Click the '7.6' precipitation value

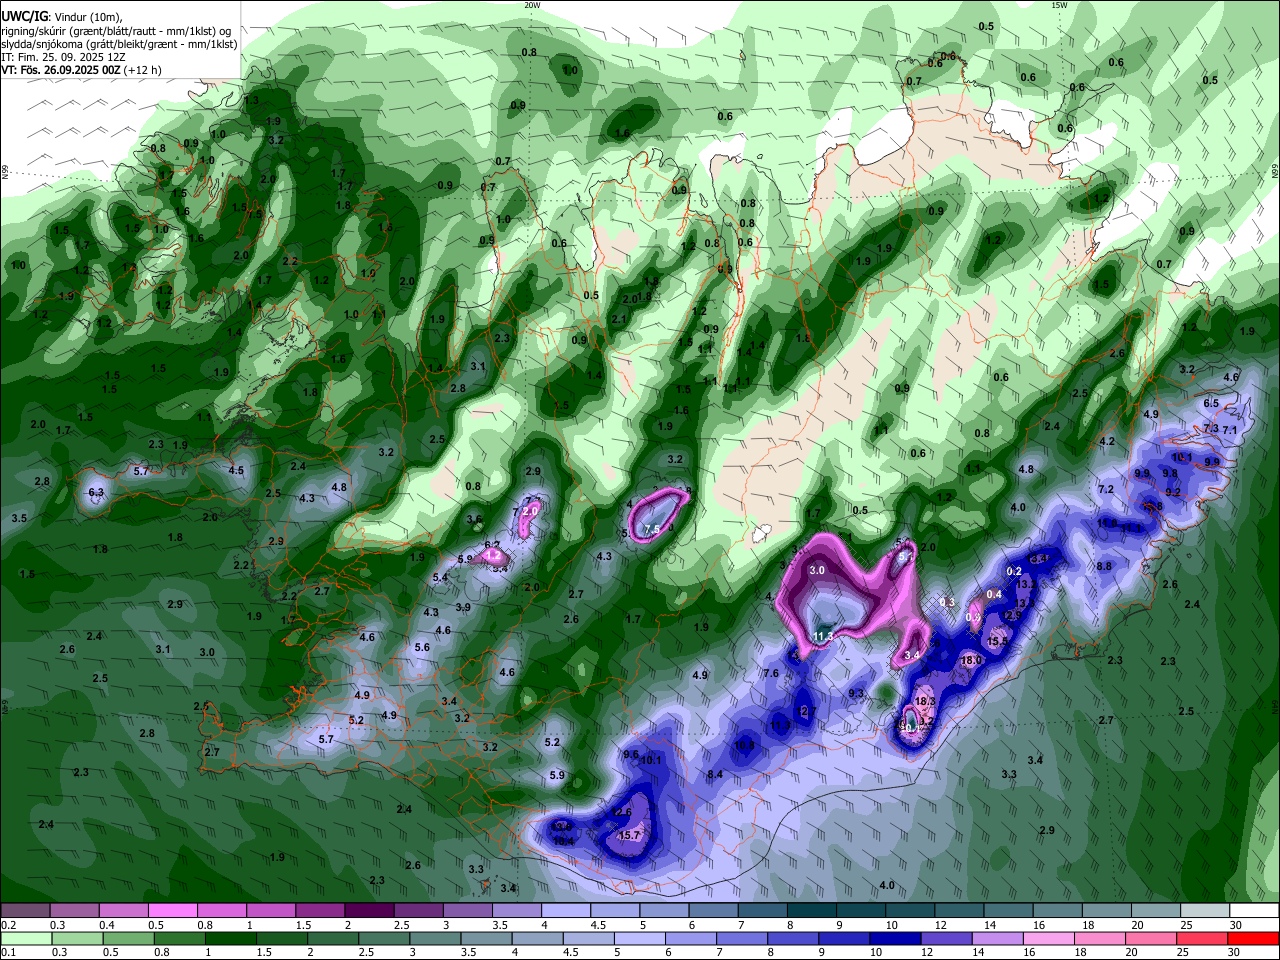click(x=771, y=673)
